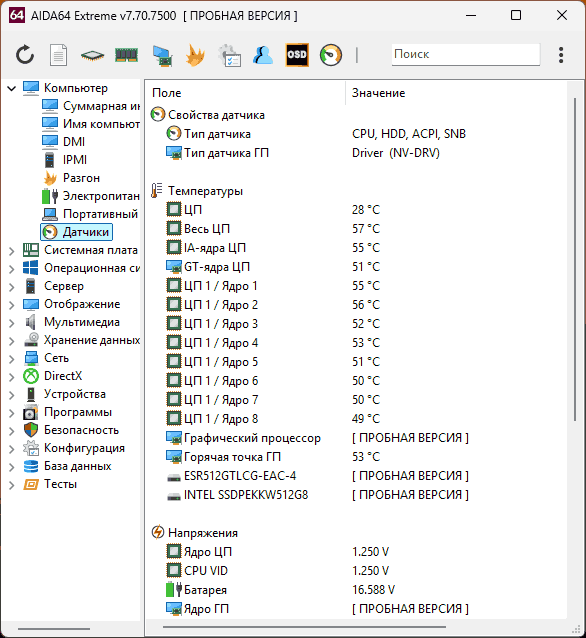
Task: Expand the Сервер tree node
Action: point(12,286)
